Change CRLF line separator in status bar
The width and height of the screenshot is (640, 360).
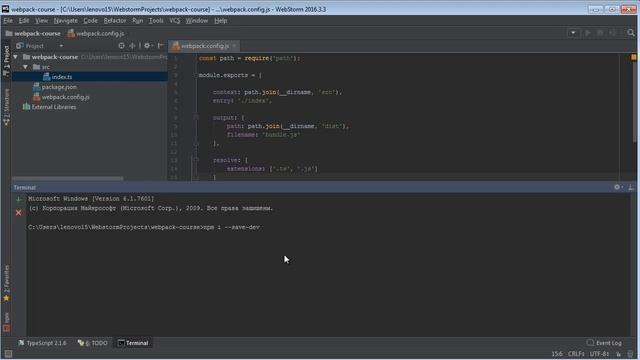pyautogui.click(x=576, y=354)
